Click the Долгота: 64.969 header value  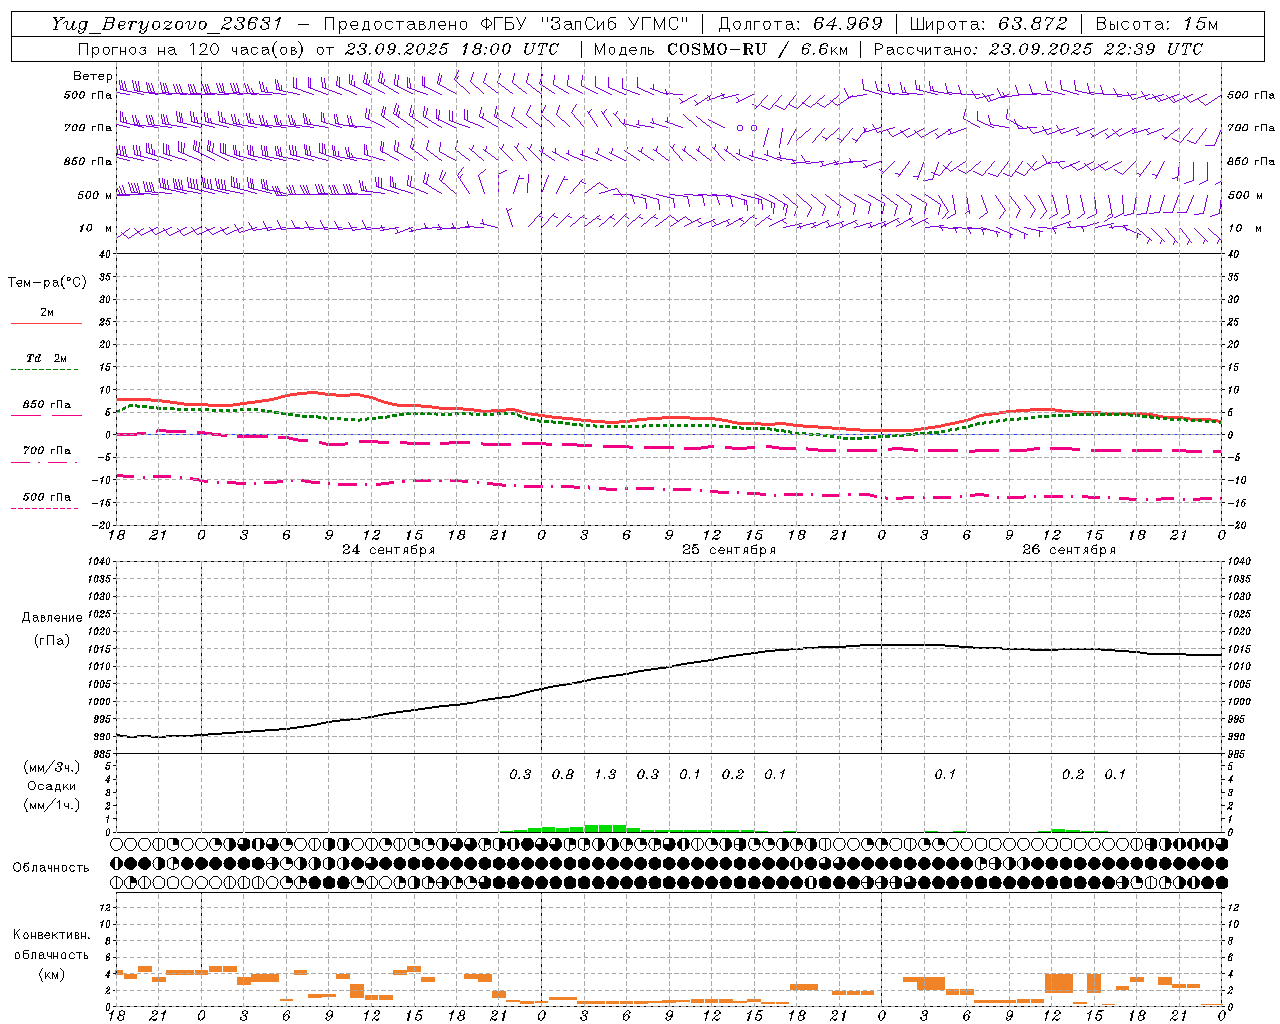800,24
